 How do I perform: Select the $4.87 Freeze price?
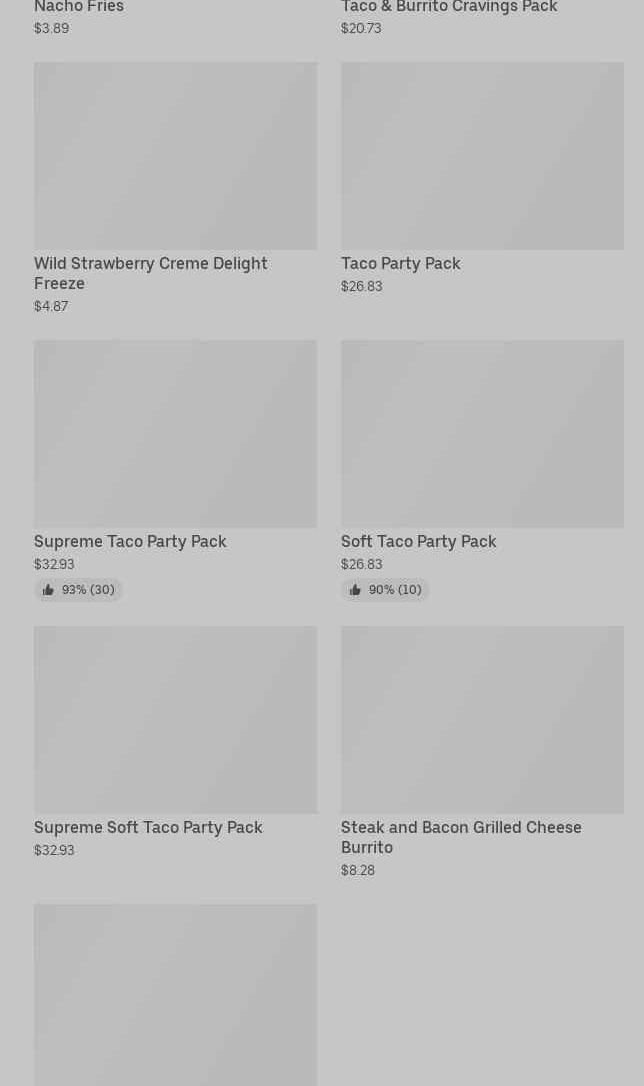click(x=51, y=306)
